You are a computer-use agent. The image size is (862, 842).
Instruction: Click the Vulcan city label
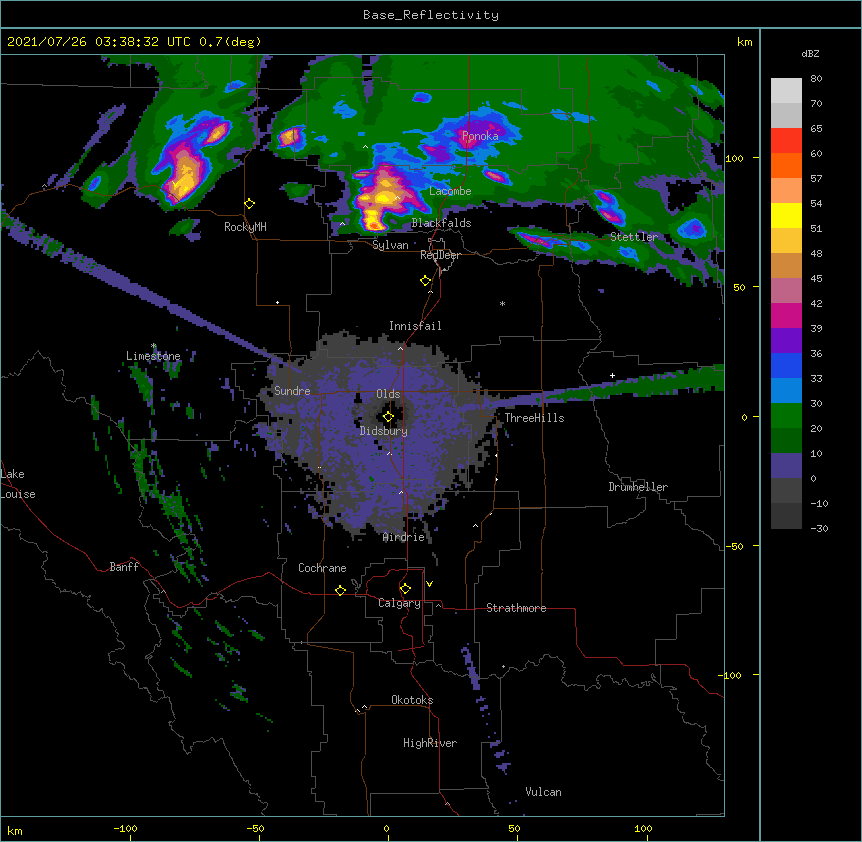[543, 792]
